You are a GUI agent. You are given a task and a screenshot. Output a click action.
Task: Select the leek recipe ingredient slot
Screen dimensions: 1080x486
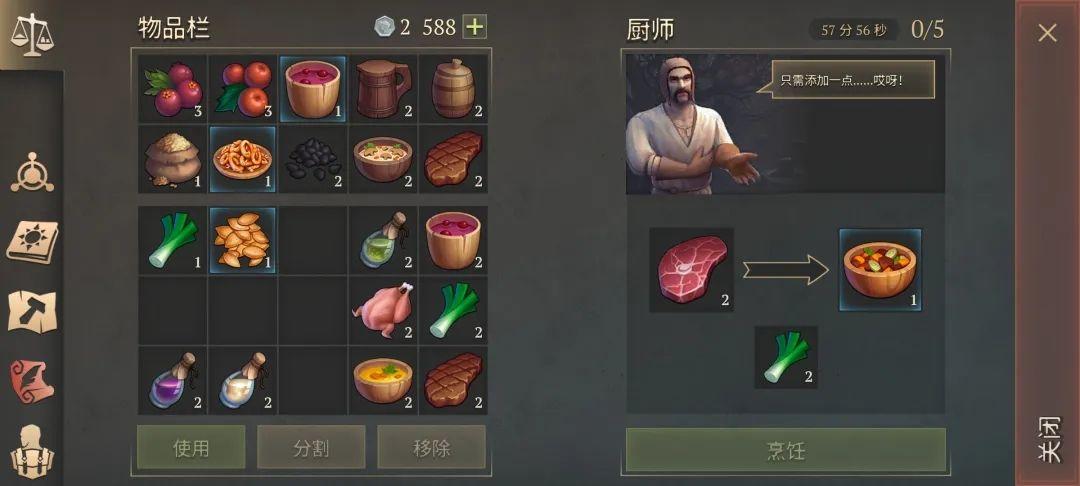(786, 357)
